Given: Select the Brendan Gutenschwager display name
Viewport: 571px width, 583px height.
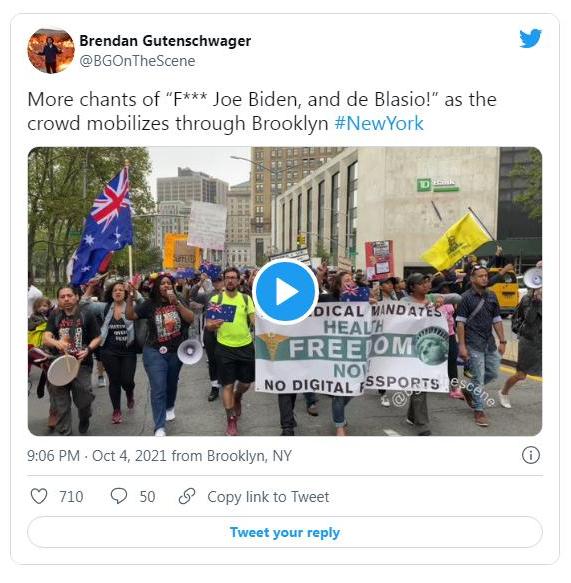Looking at the screenshot, I should tap(165, 41).
